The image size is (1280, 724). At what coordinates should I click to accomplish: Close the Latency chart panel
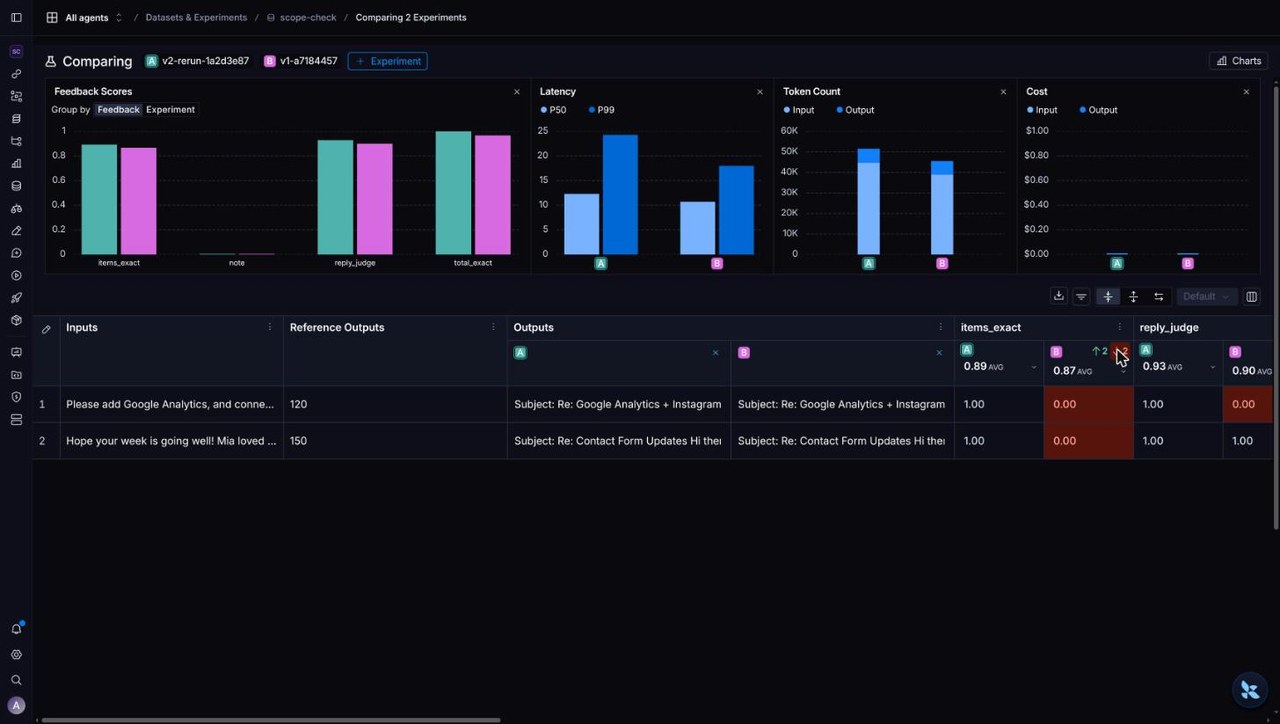(760, 92)
